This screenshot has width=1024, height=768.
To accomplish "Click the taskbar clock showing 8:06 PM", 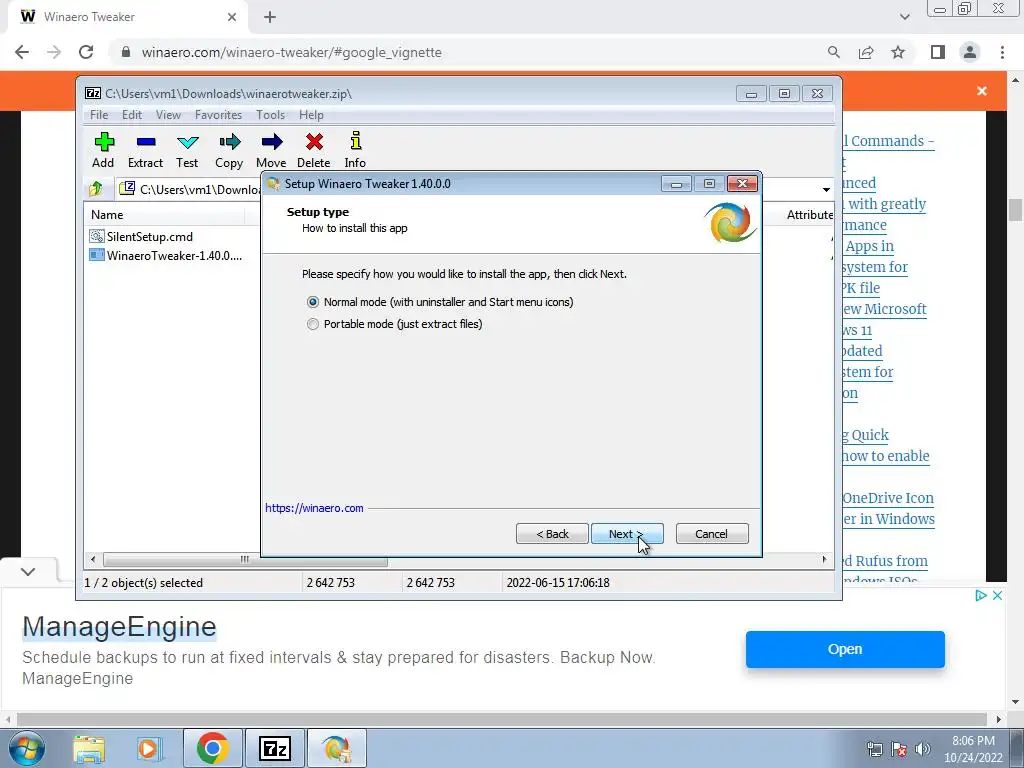I will [x=973, y=748].
